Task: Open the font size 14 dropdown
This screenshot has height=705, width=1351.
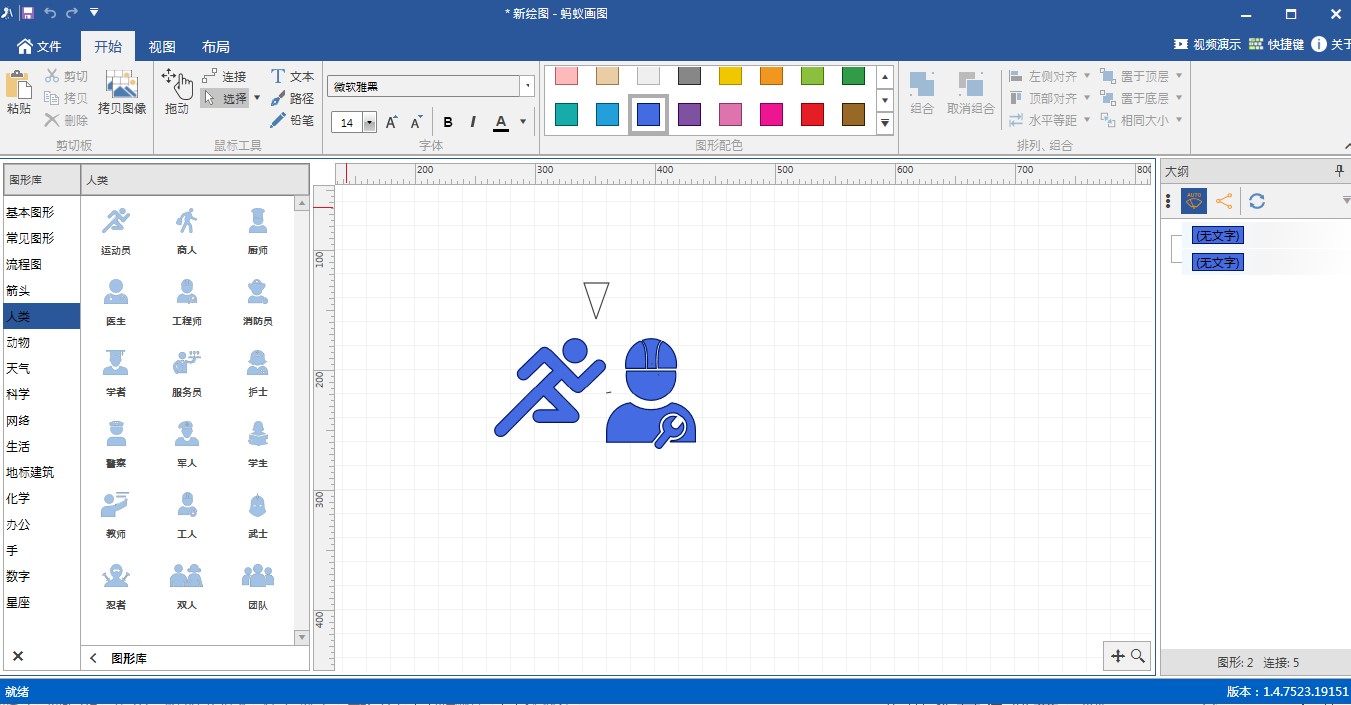Action: (x=369, y=123)
